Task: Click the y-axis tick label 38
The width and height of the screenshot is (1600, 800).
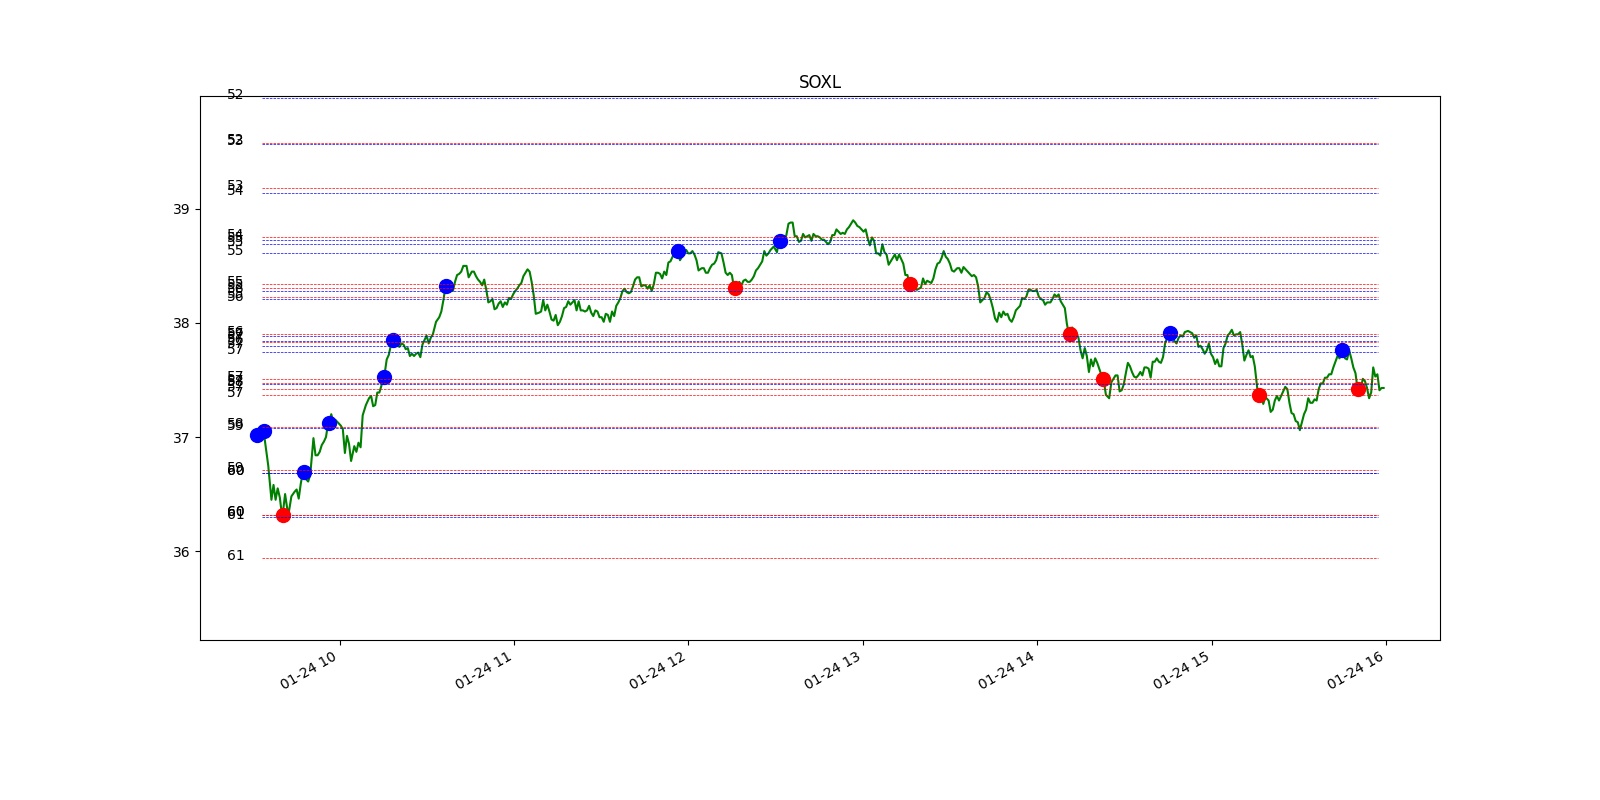Action: click(181, 323)
